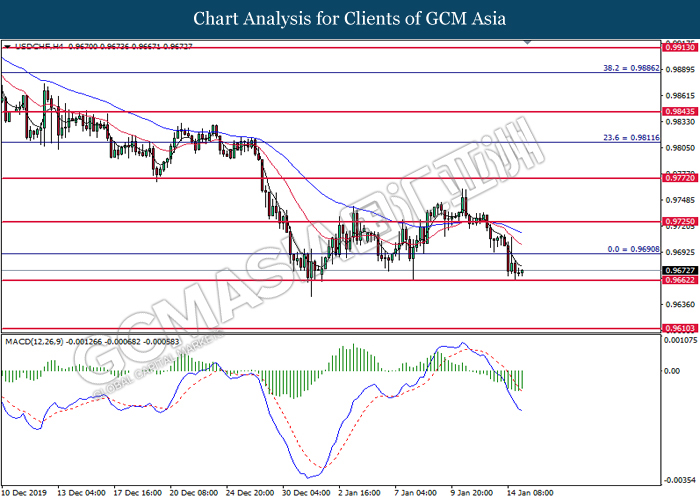Select the Fibonacci label 38.2 = 0.98862
Viewport: 700px width, 500px height.
(x=631, y=68)
